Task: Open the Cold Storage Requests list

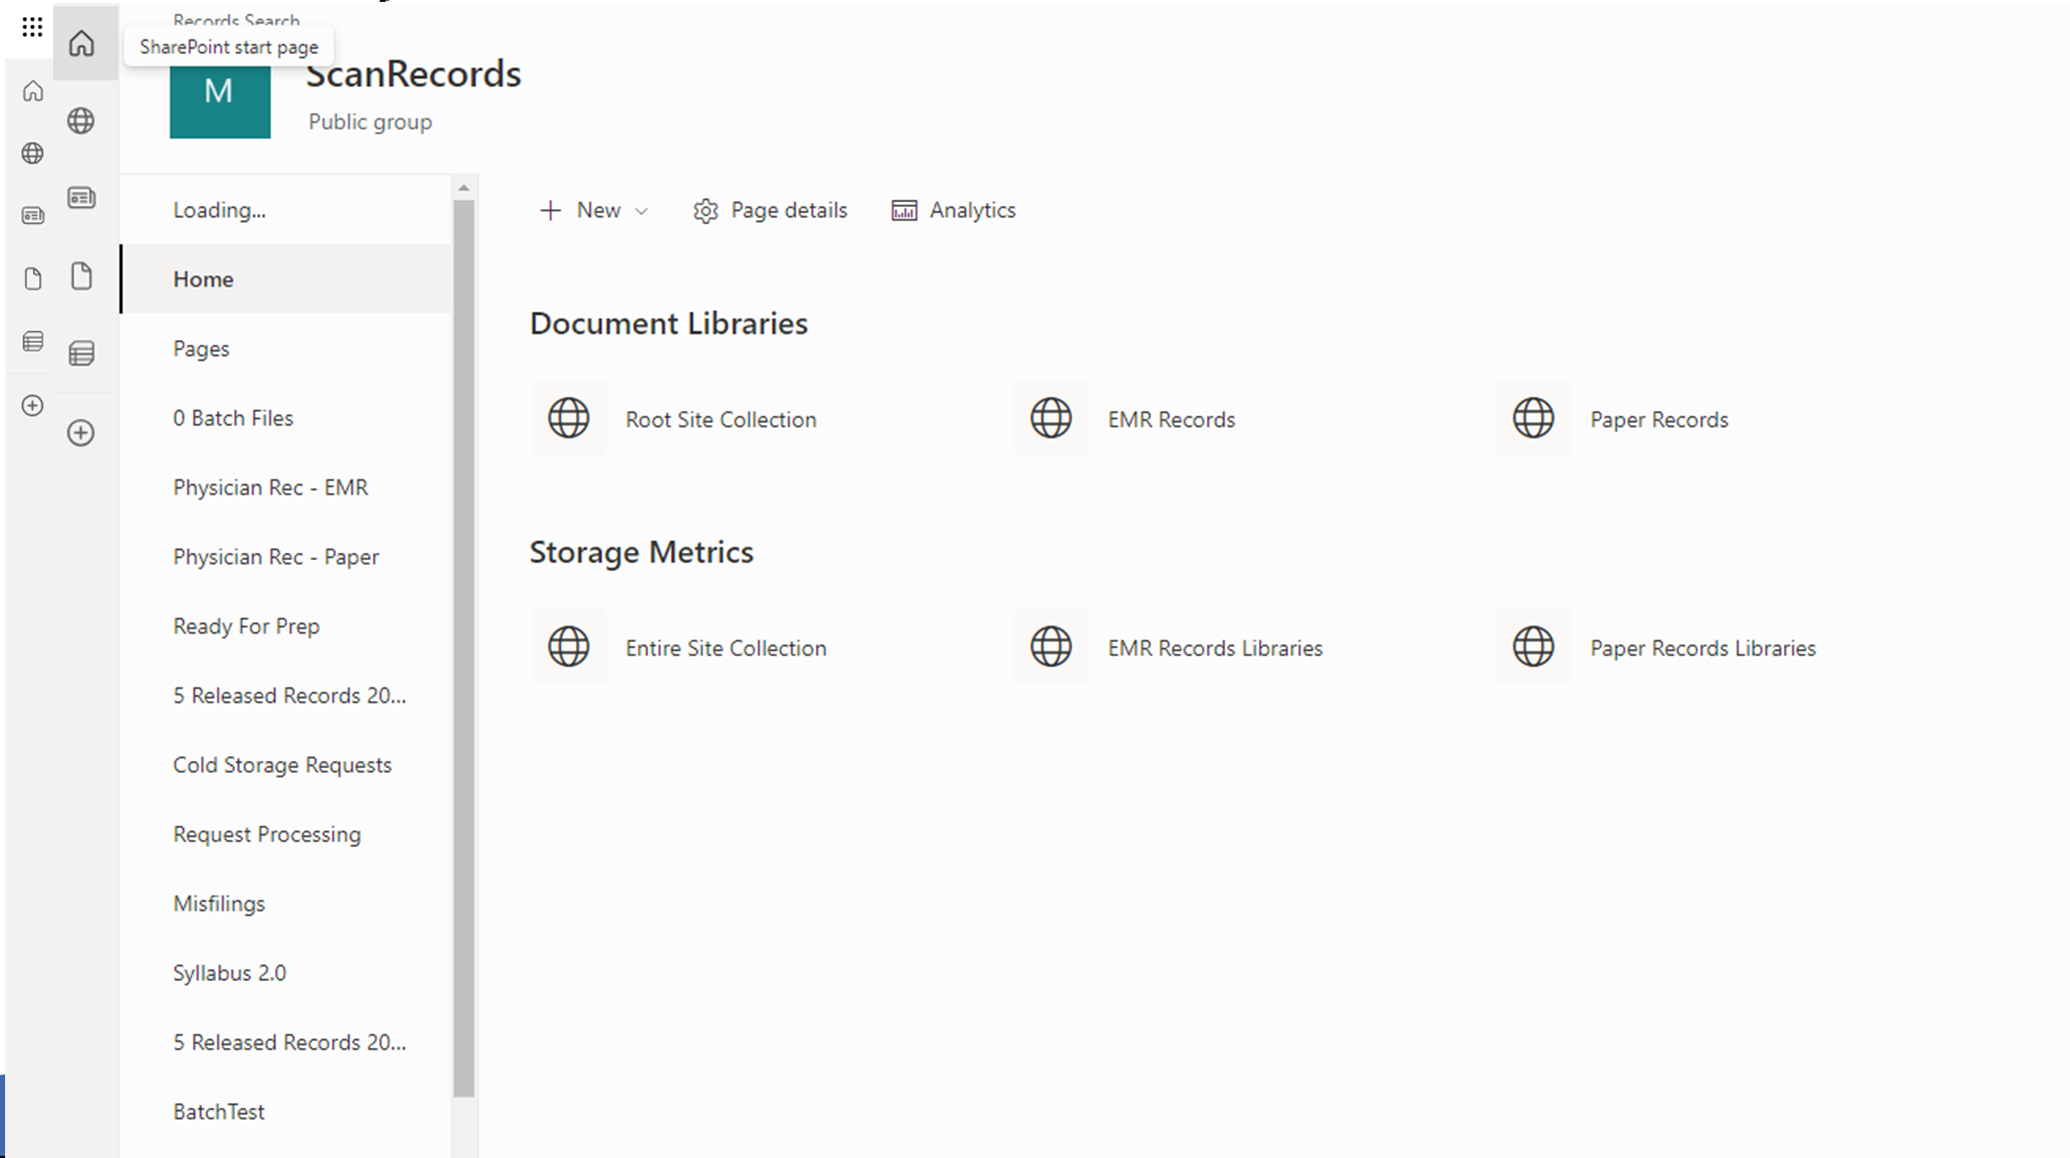Action: coord(282,764)
